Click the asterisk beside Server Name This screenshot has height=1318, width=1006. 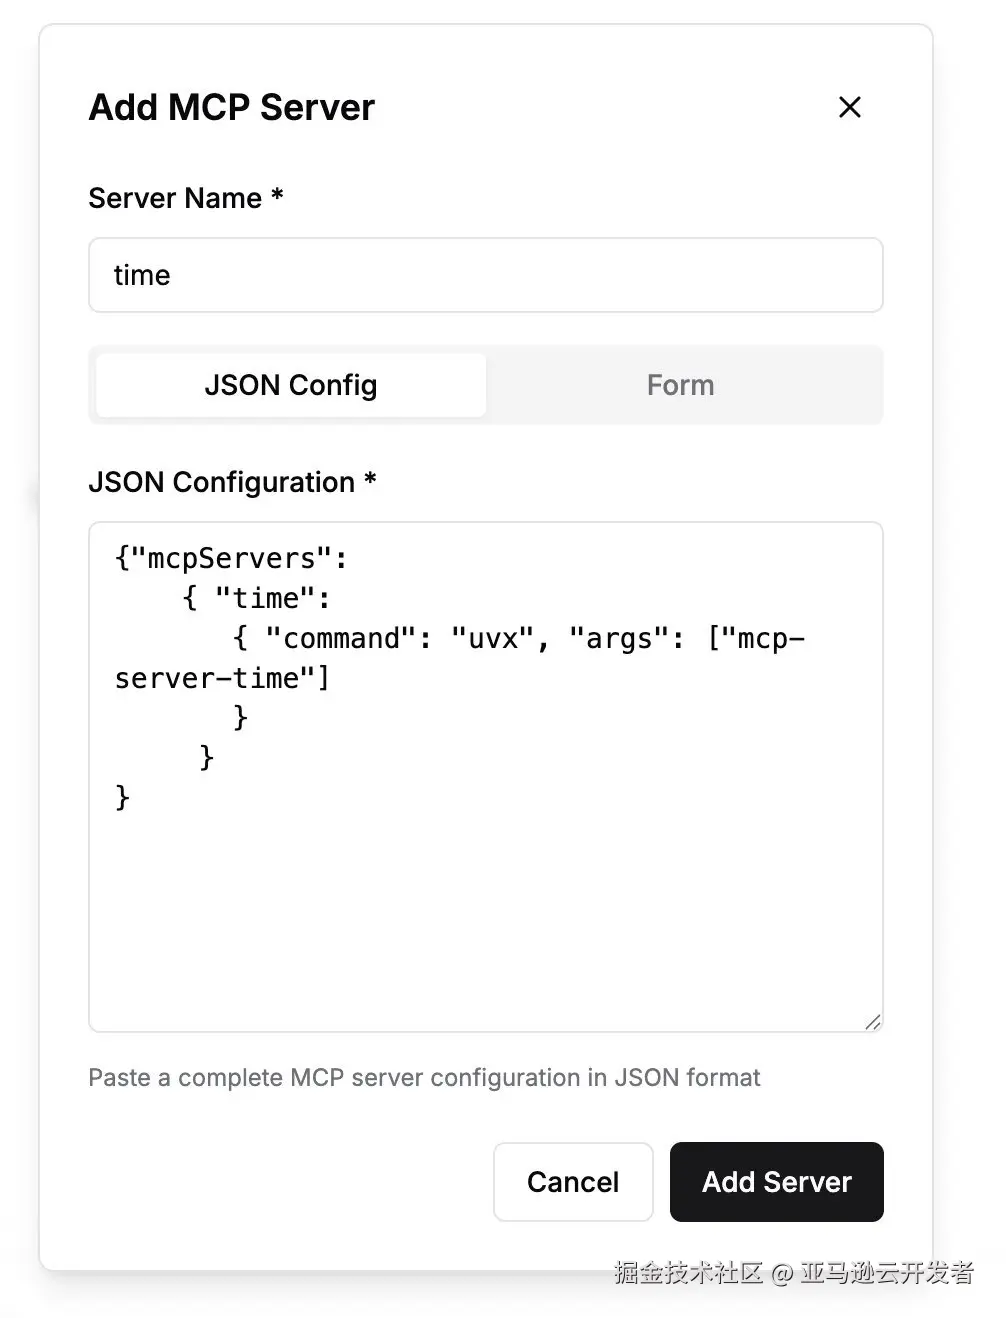277,195
